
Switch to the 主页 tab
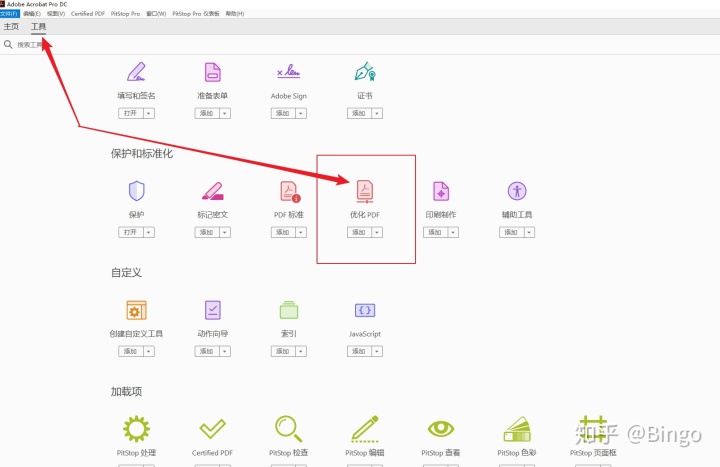point(11,27)
